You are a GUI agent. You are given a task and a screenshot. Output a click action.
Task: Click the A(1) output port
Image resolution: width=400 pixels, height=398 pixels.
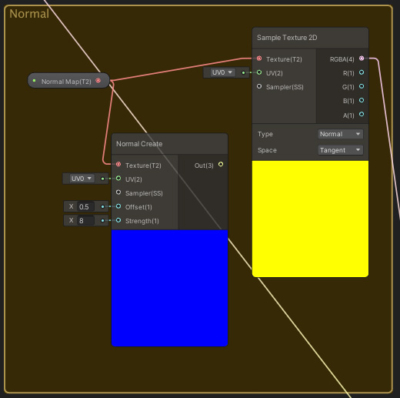tap(361, 114)
